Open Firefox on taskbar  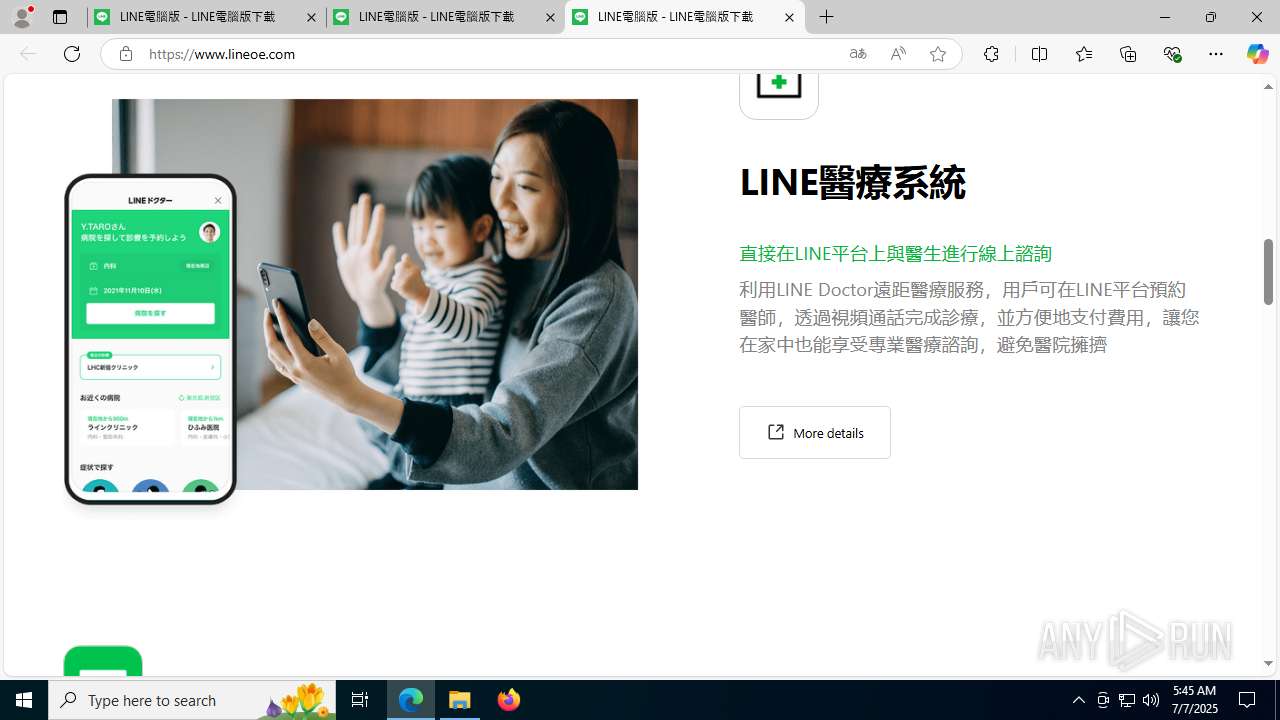[508, 700]
